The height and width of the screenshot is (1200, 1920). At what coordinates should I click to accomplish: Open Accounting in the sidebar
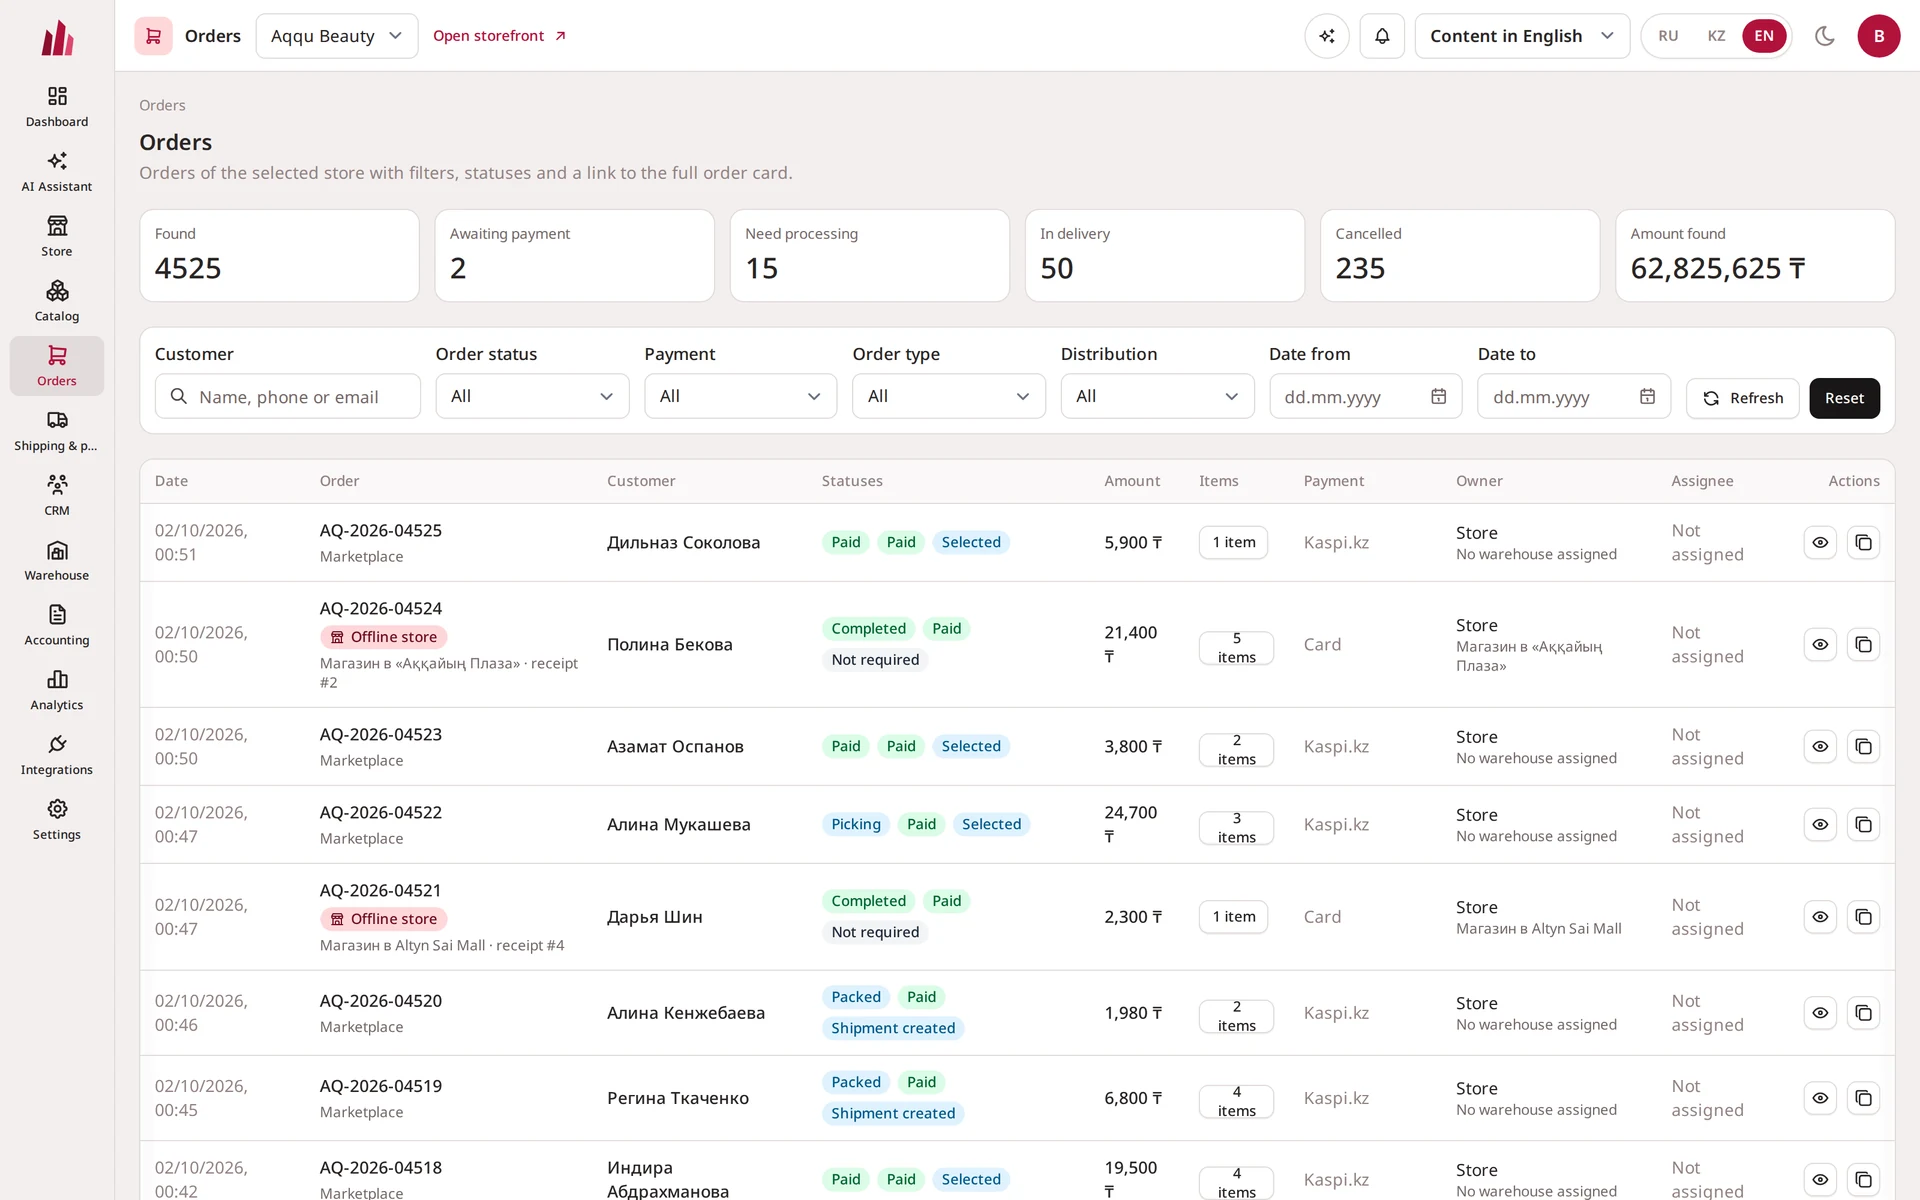coord(57,626)
